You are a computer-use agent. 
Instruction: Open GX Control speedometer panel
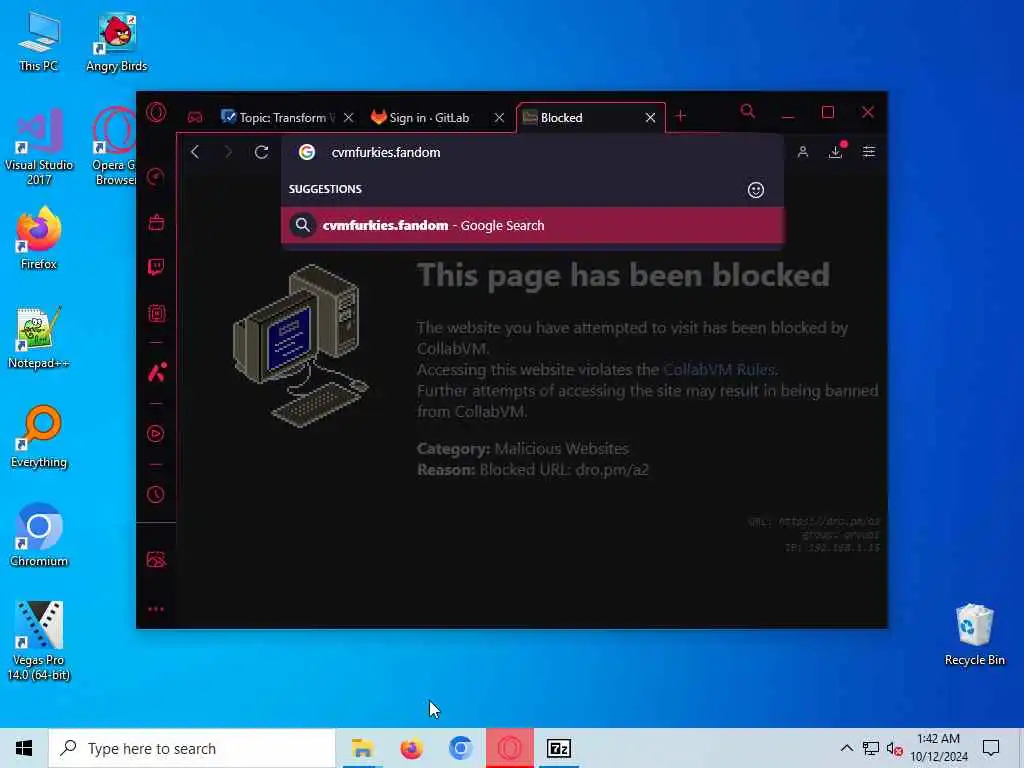[x=155, y=176]
